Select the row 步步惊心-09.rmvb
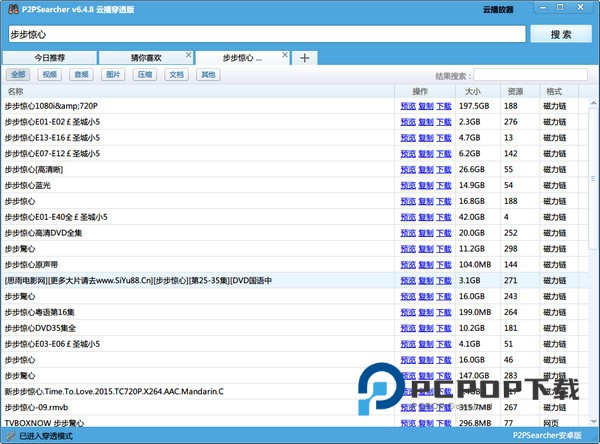Screen dimensions: 600x444 (295, 408)
